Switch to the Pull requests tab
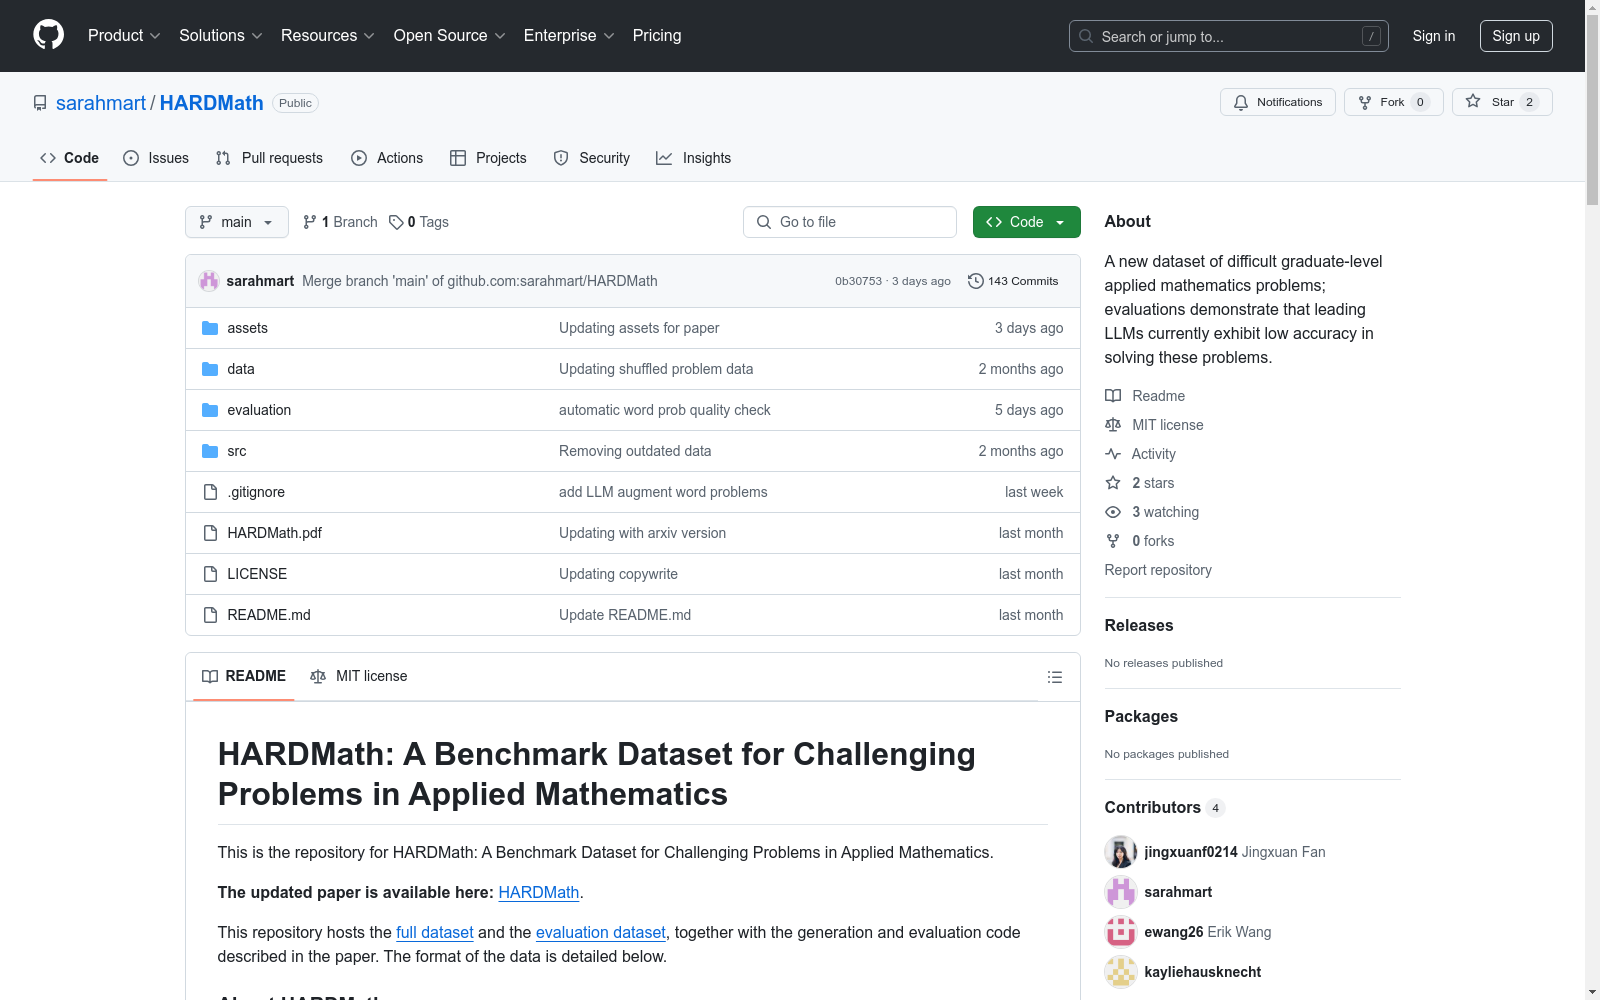Viewport: 1600px width, 1000px height. 269,158
